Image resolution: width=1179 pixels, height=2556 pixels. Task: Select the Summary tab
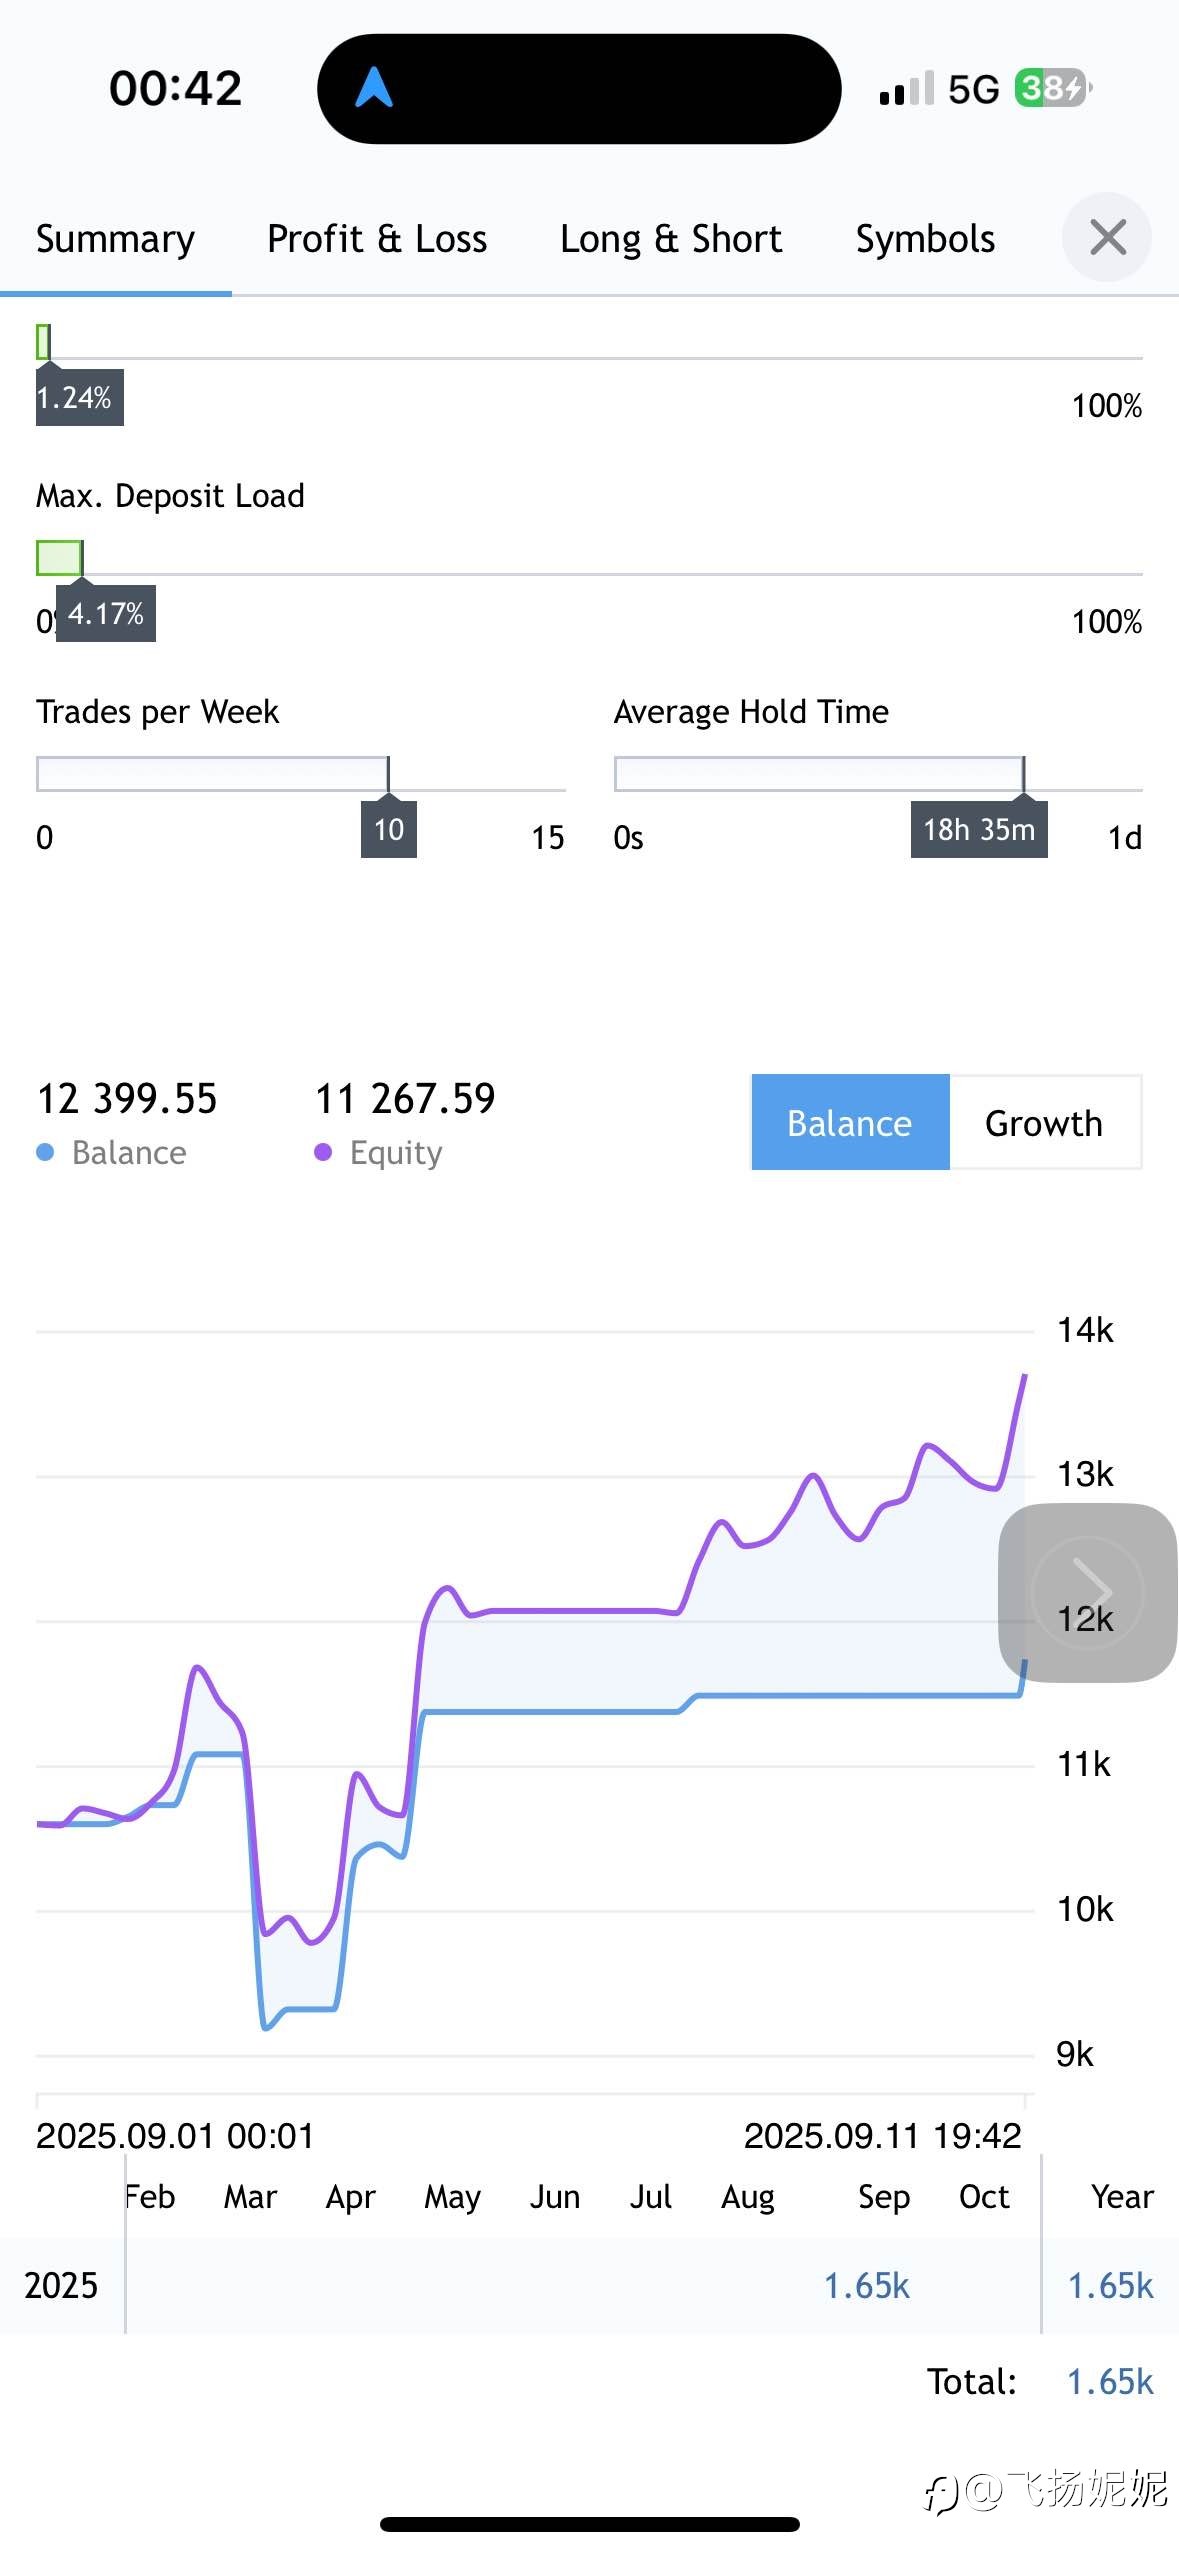(115, 239)
